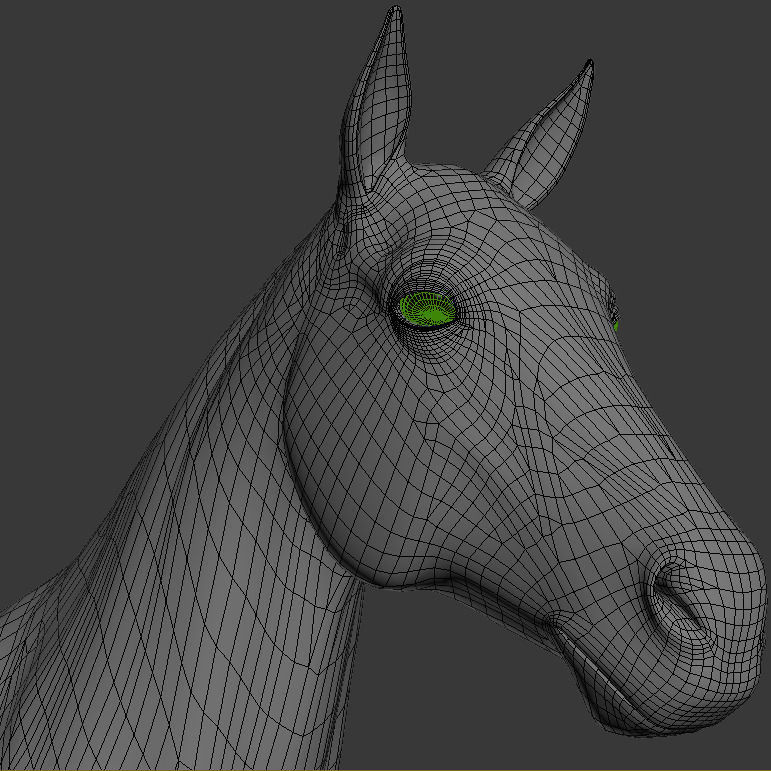Pick the small green eye at head's far side
Screen dimensions: 771x771
(616, 326)
